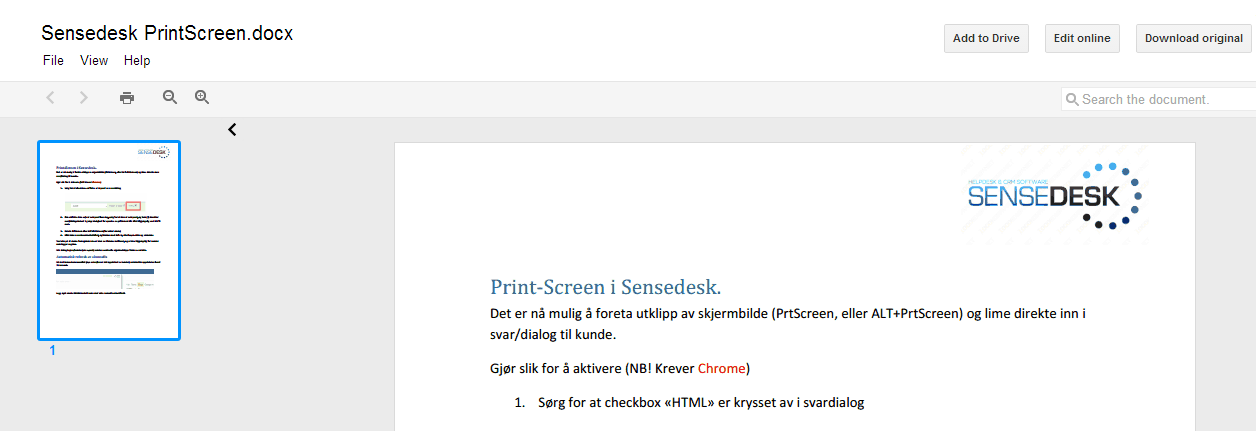Image resolution: width=1256 pixels, height=431 pixels.
Task: Click page number 1 under thumbnail
Action: pyautogui.click(x=53, y=351)
